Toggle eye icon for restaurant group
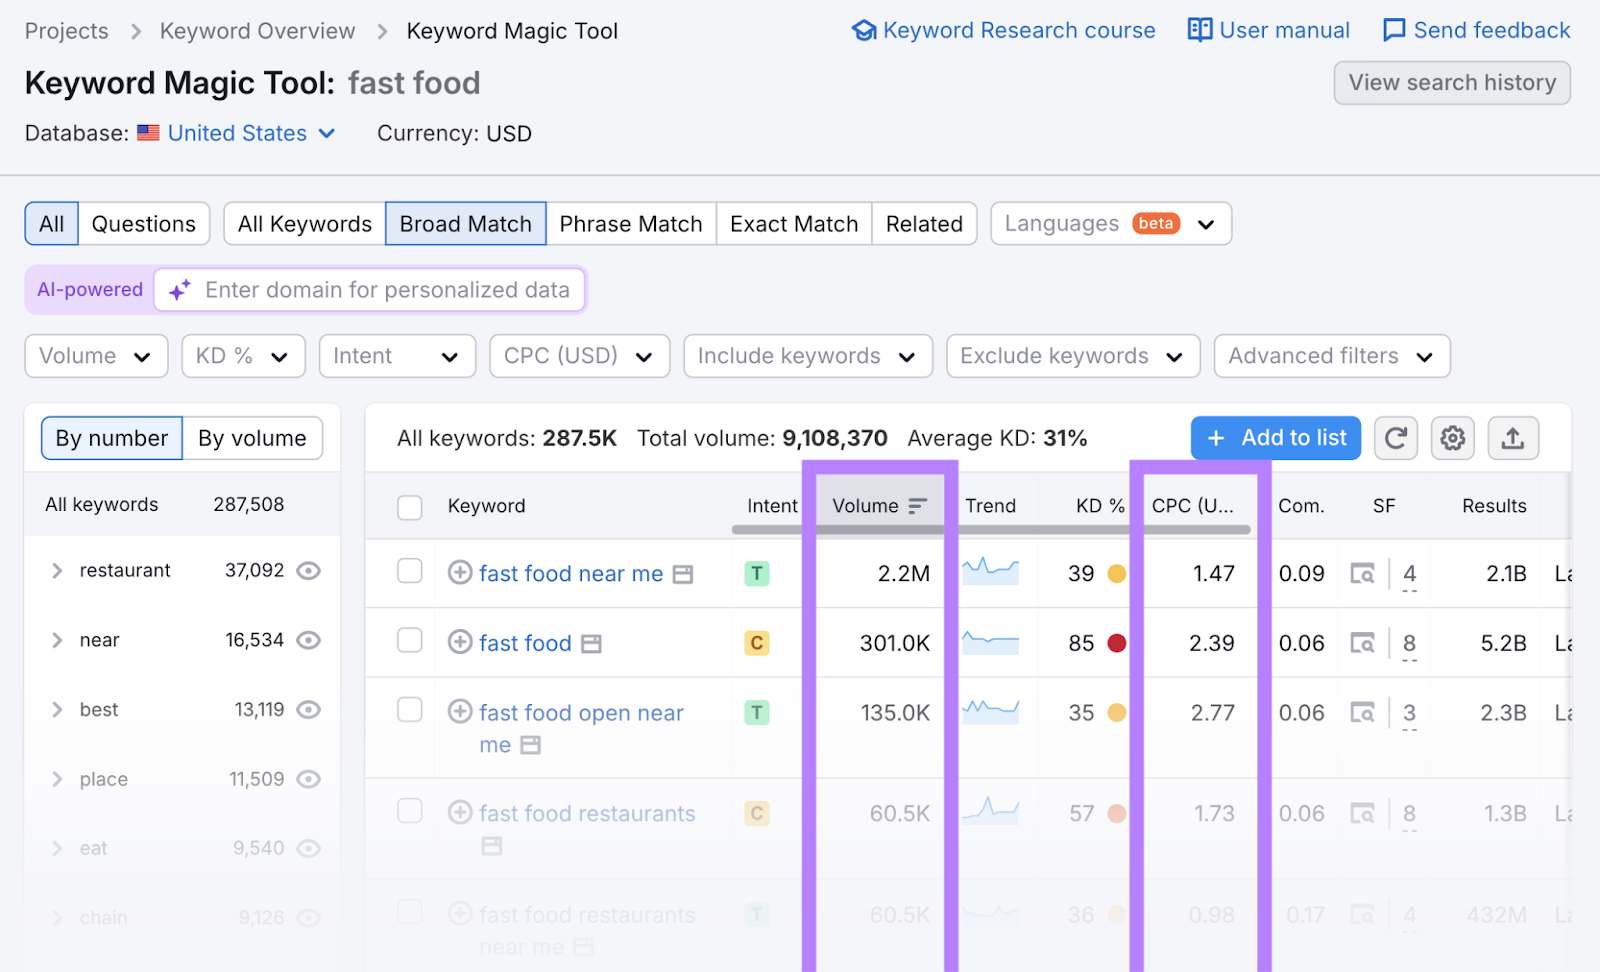 (x=309, y=571)
